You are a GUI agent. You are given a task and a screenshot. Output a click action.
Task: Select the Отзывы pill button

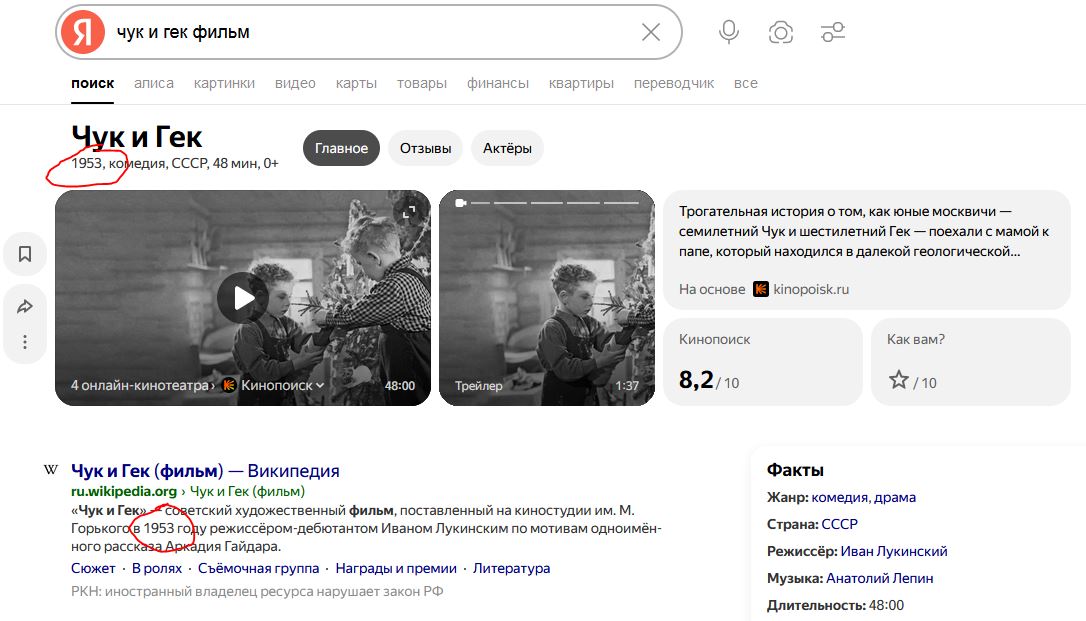425,148
